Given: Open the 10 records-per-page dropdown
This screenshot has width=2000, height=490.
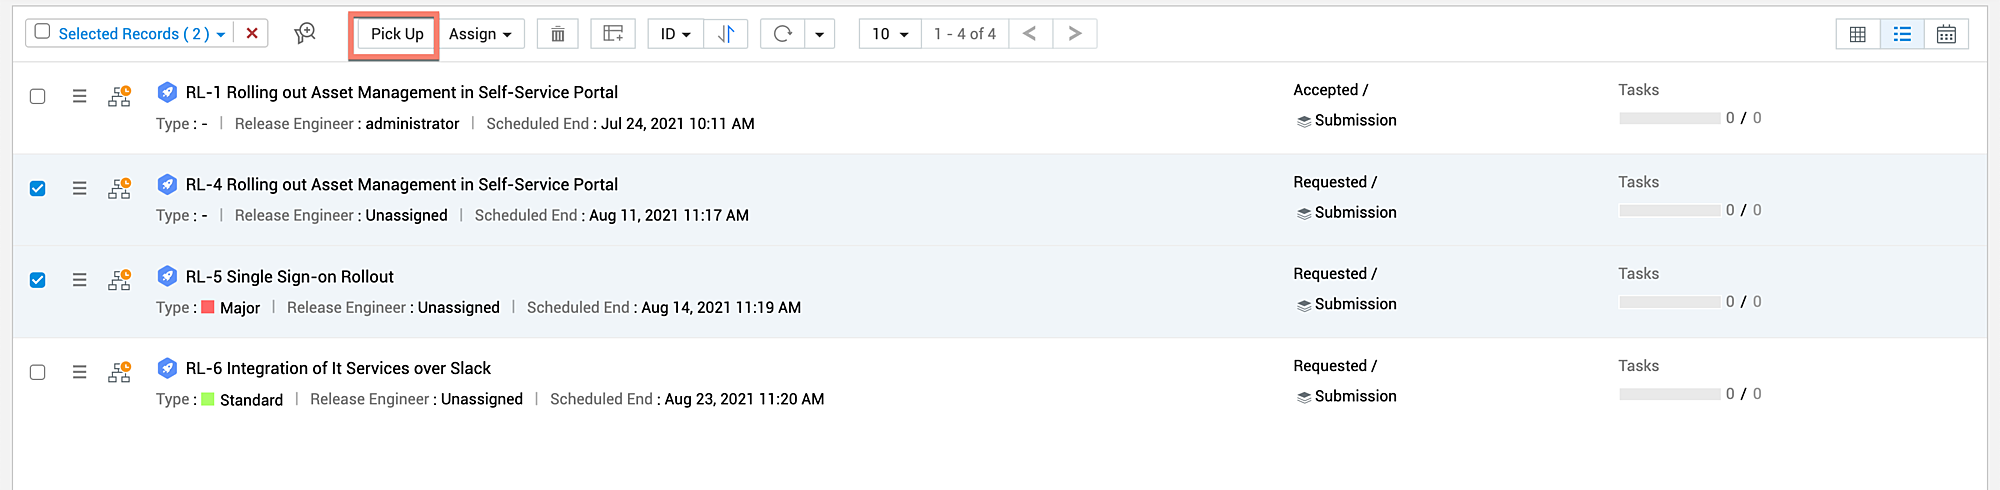Looking at the screenshot, I should click(x=889, y=34).
